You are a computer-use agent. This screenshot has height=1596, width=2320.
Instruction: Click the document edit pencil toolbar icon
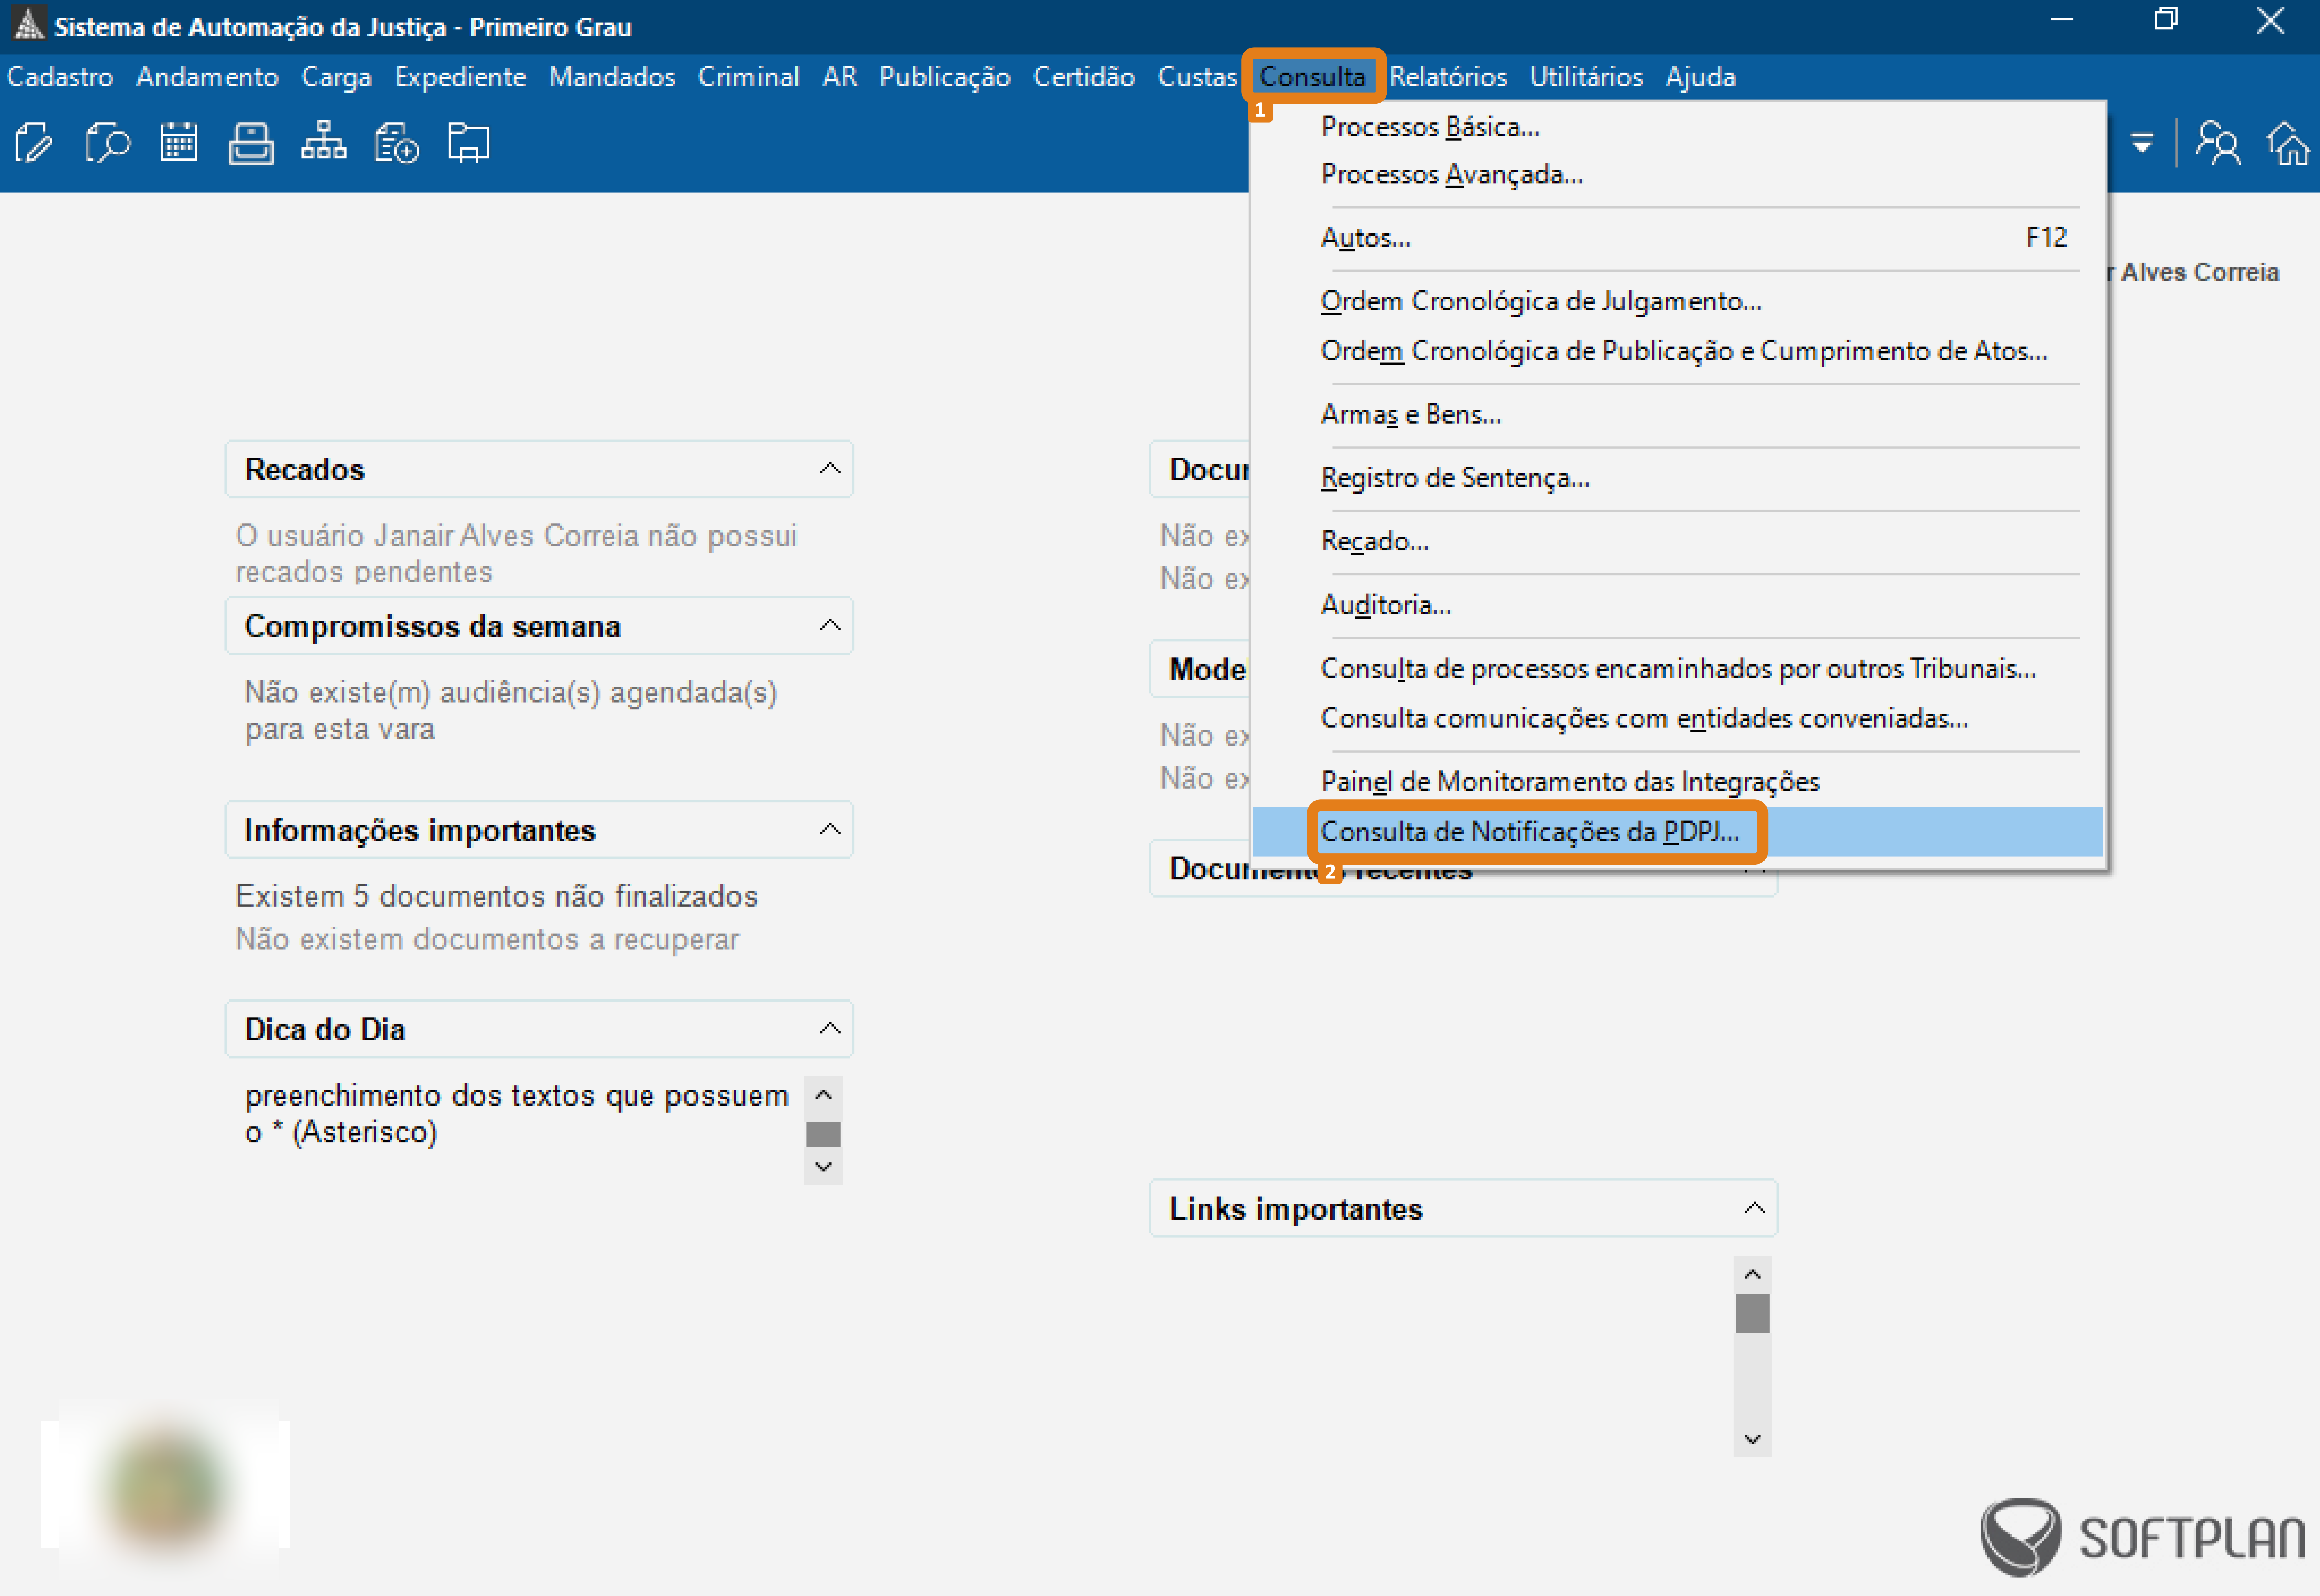click(x=34, y=144)
